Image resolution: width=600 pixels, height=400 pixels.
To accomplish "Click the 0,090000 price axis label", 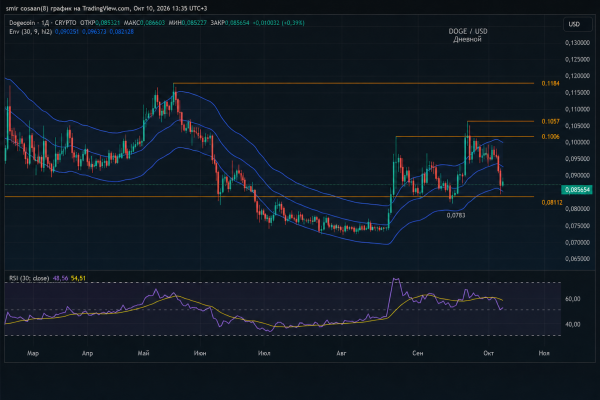I will (x=577, y=175).
